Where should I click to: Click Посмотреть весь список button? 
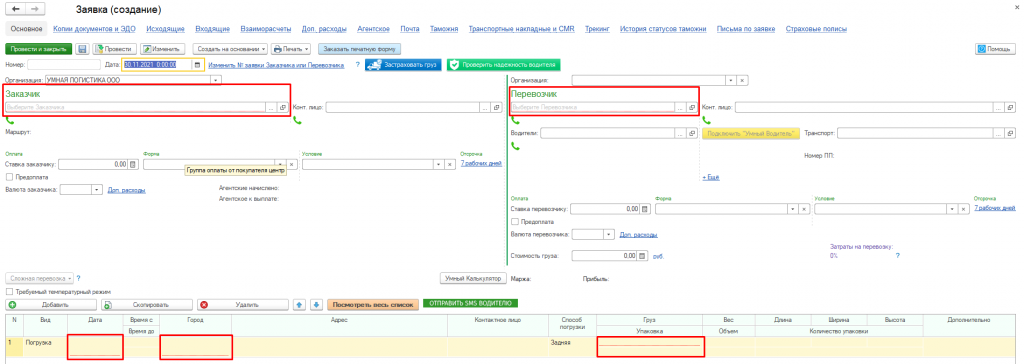(372, 305)
